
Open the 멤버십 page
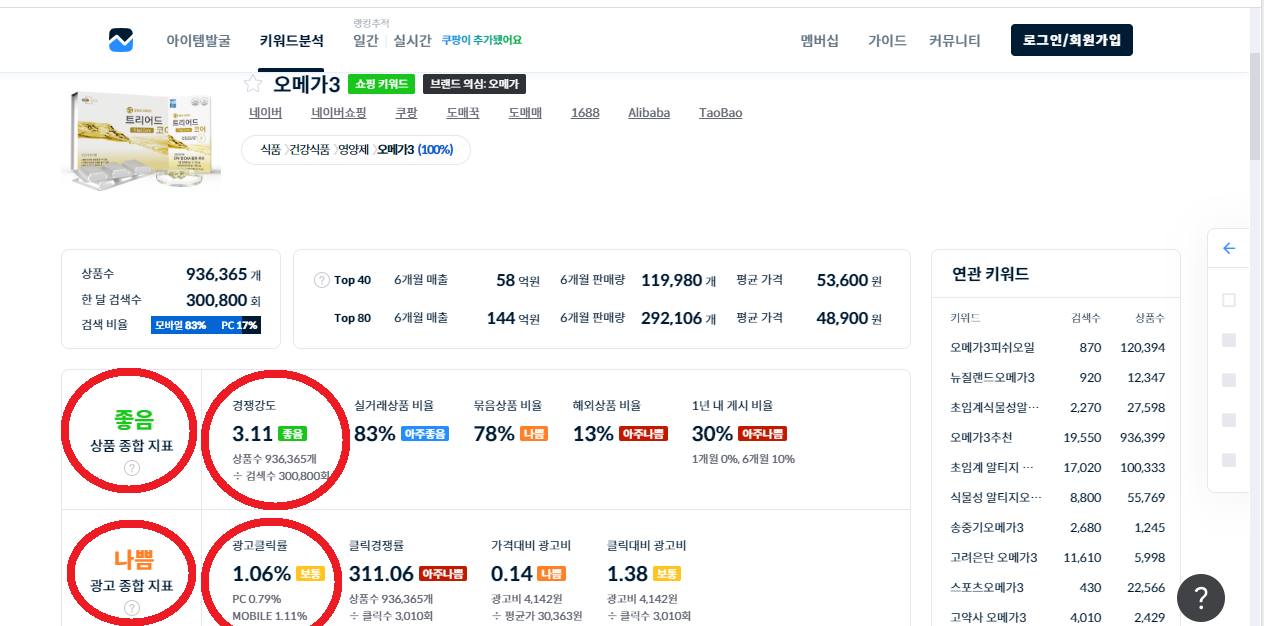820,41
